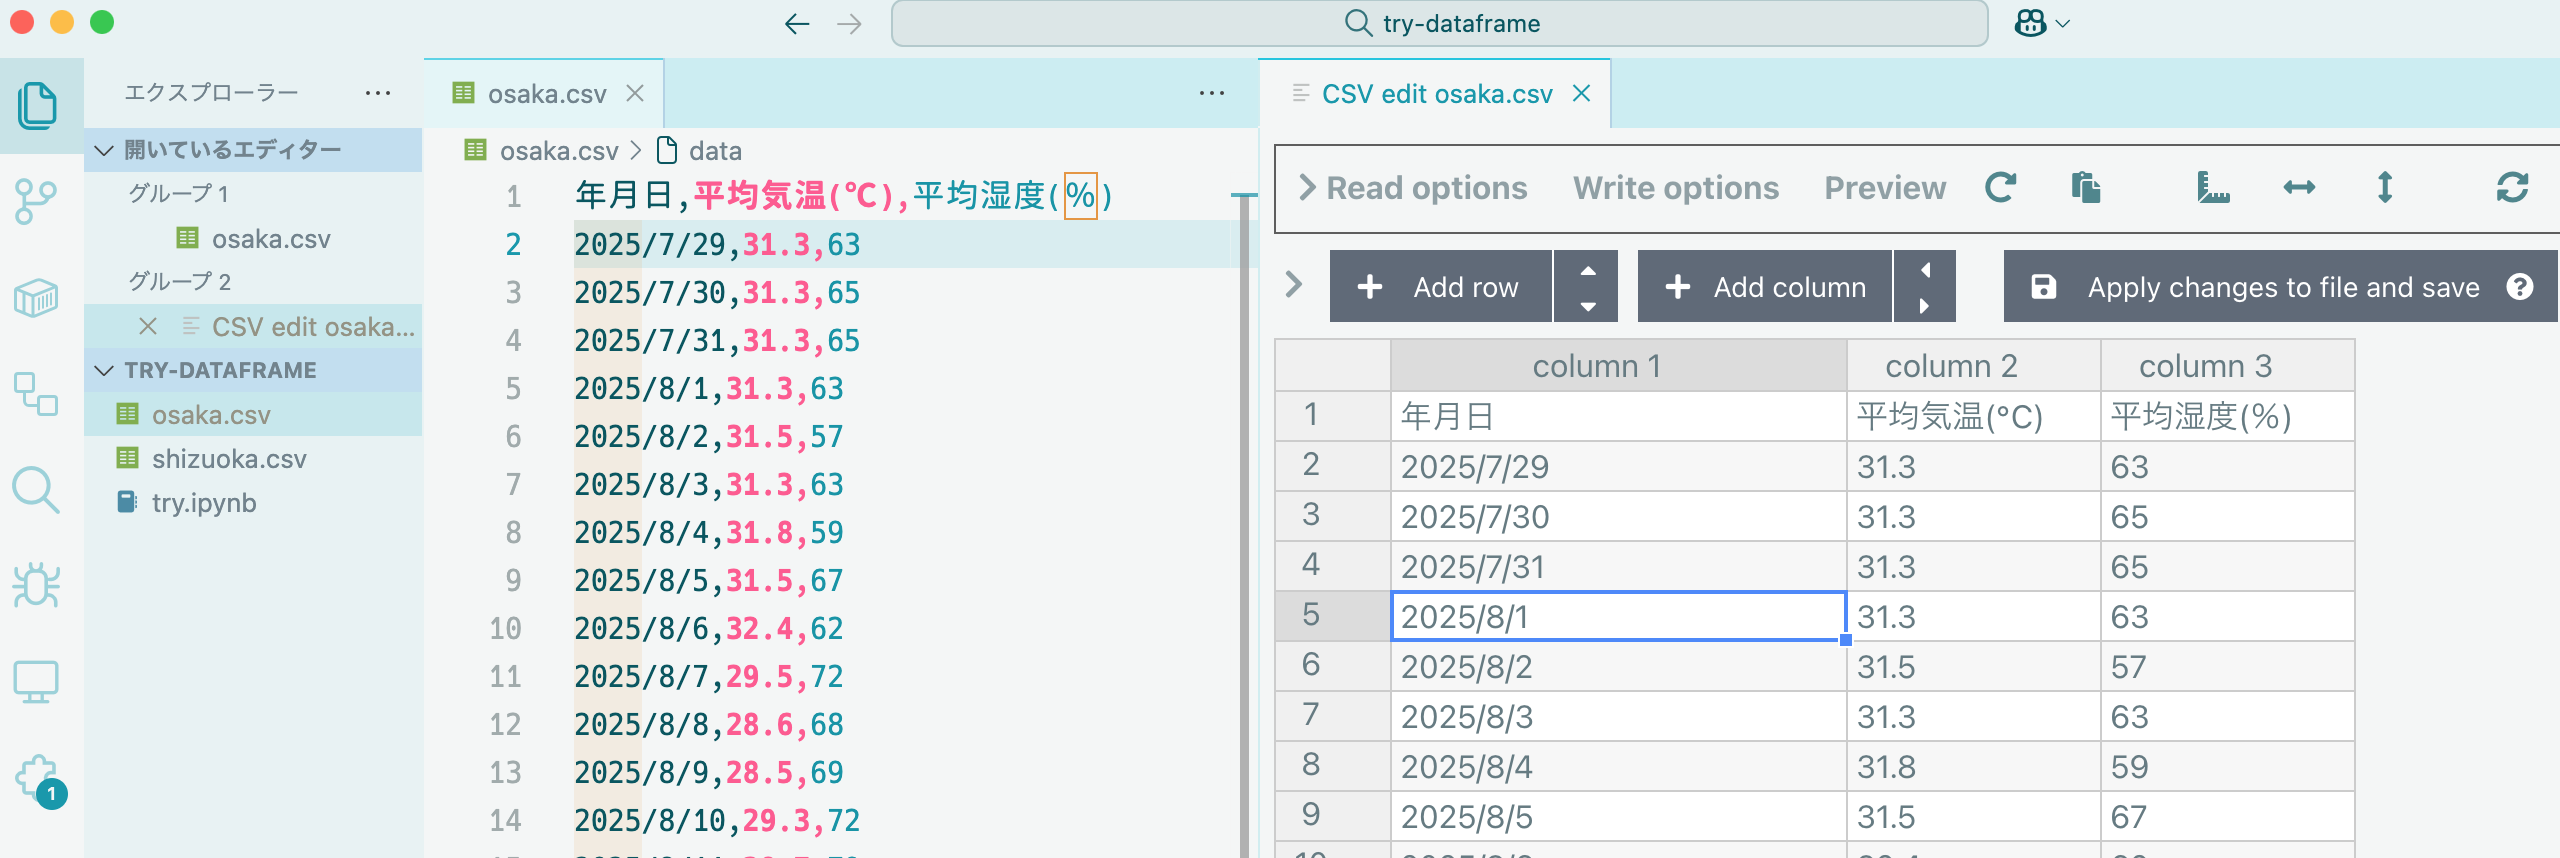The image size is (2560, 858).
Task: Open shizuoka.csv in the file tree
Action: (229, 459)
